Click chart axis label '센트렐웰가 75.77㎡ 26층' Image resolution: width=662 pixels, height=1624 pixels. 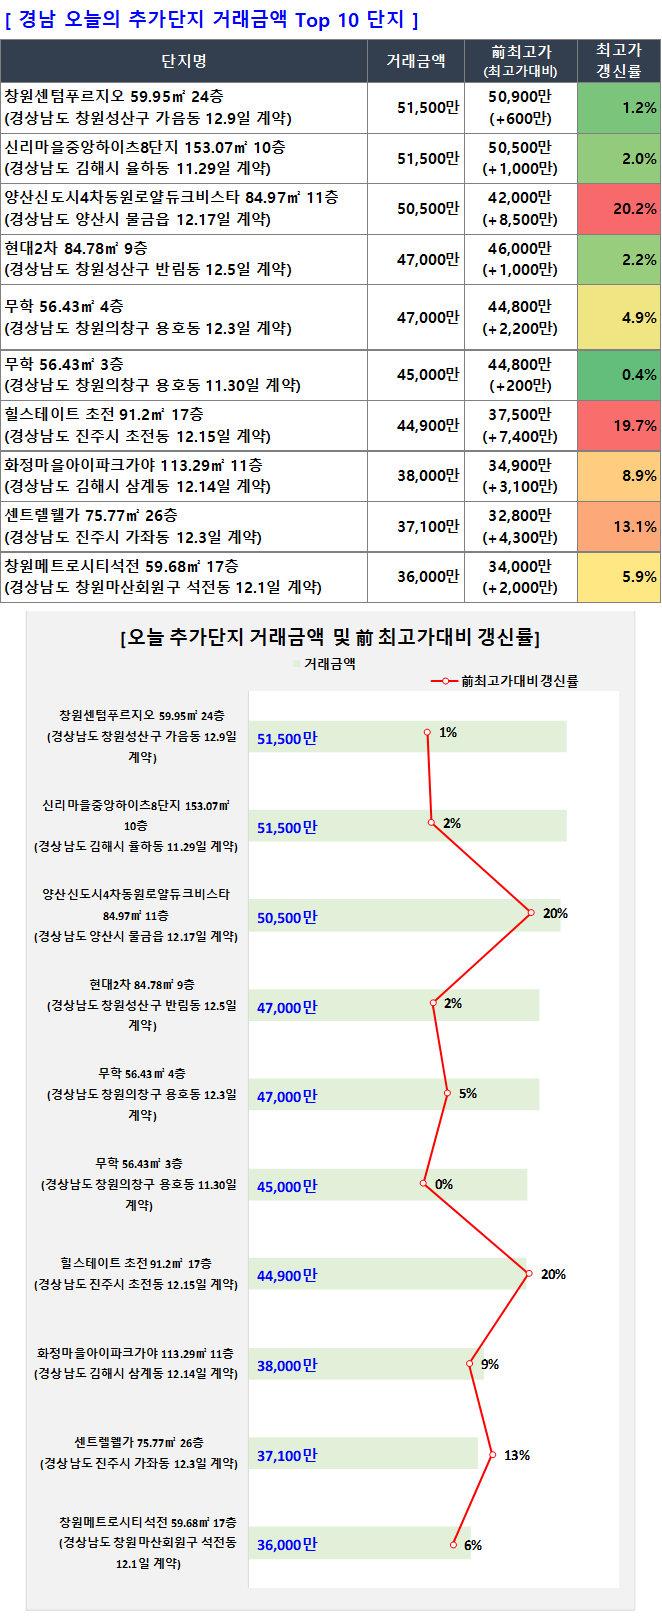click(139, 1443)
